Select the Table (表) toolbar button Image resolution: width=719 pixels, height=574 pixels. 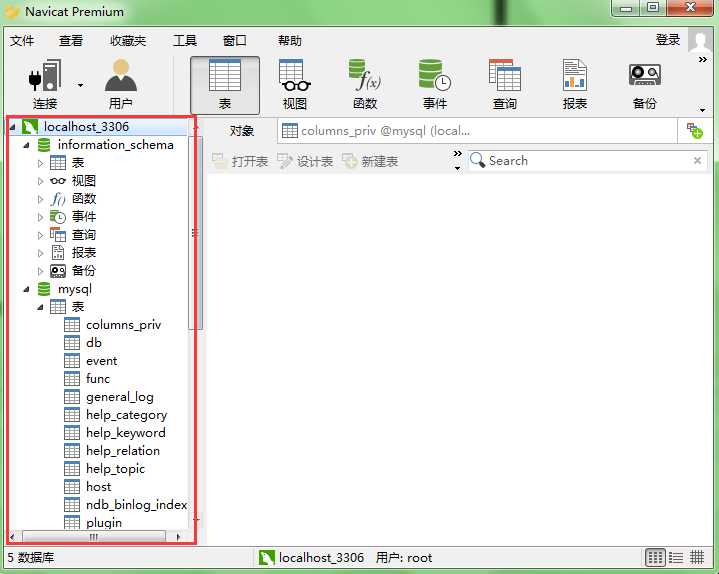(225, 85)
